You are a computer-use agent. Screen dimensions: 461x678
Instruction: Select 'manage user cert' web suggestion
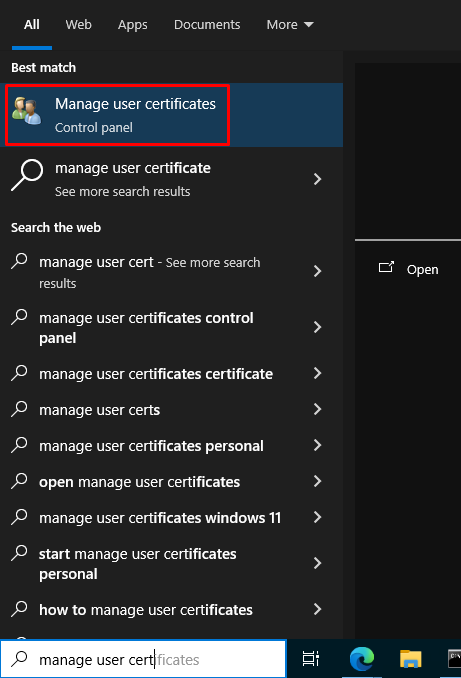tap(171, 272)
